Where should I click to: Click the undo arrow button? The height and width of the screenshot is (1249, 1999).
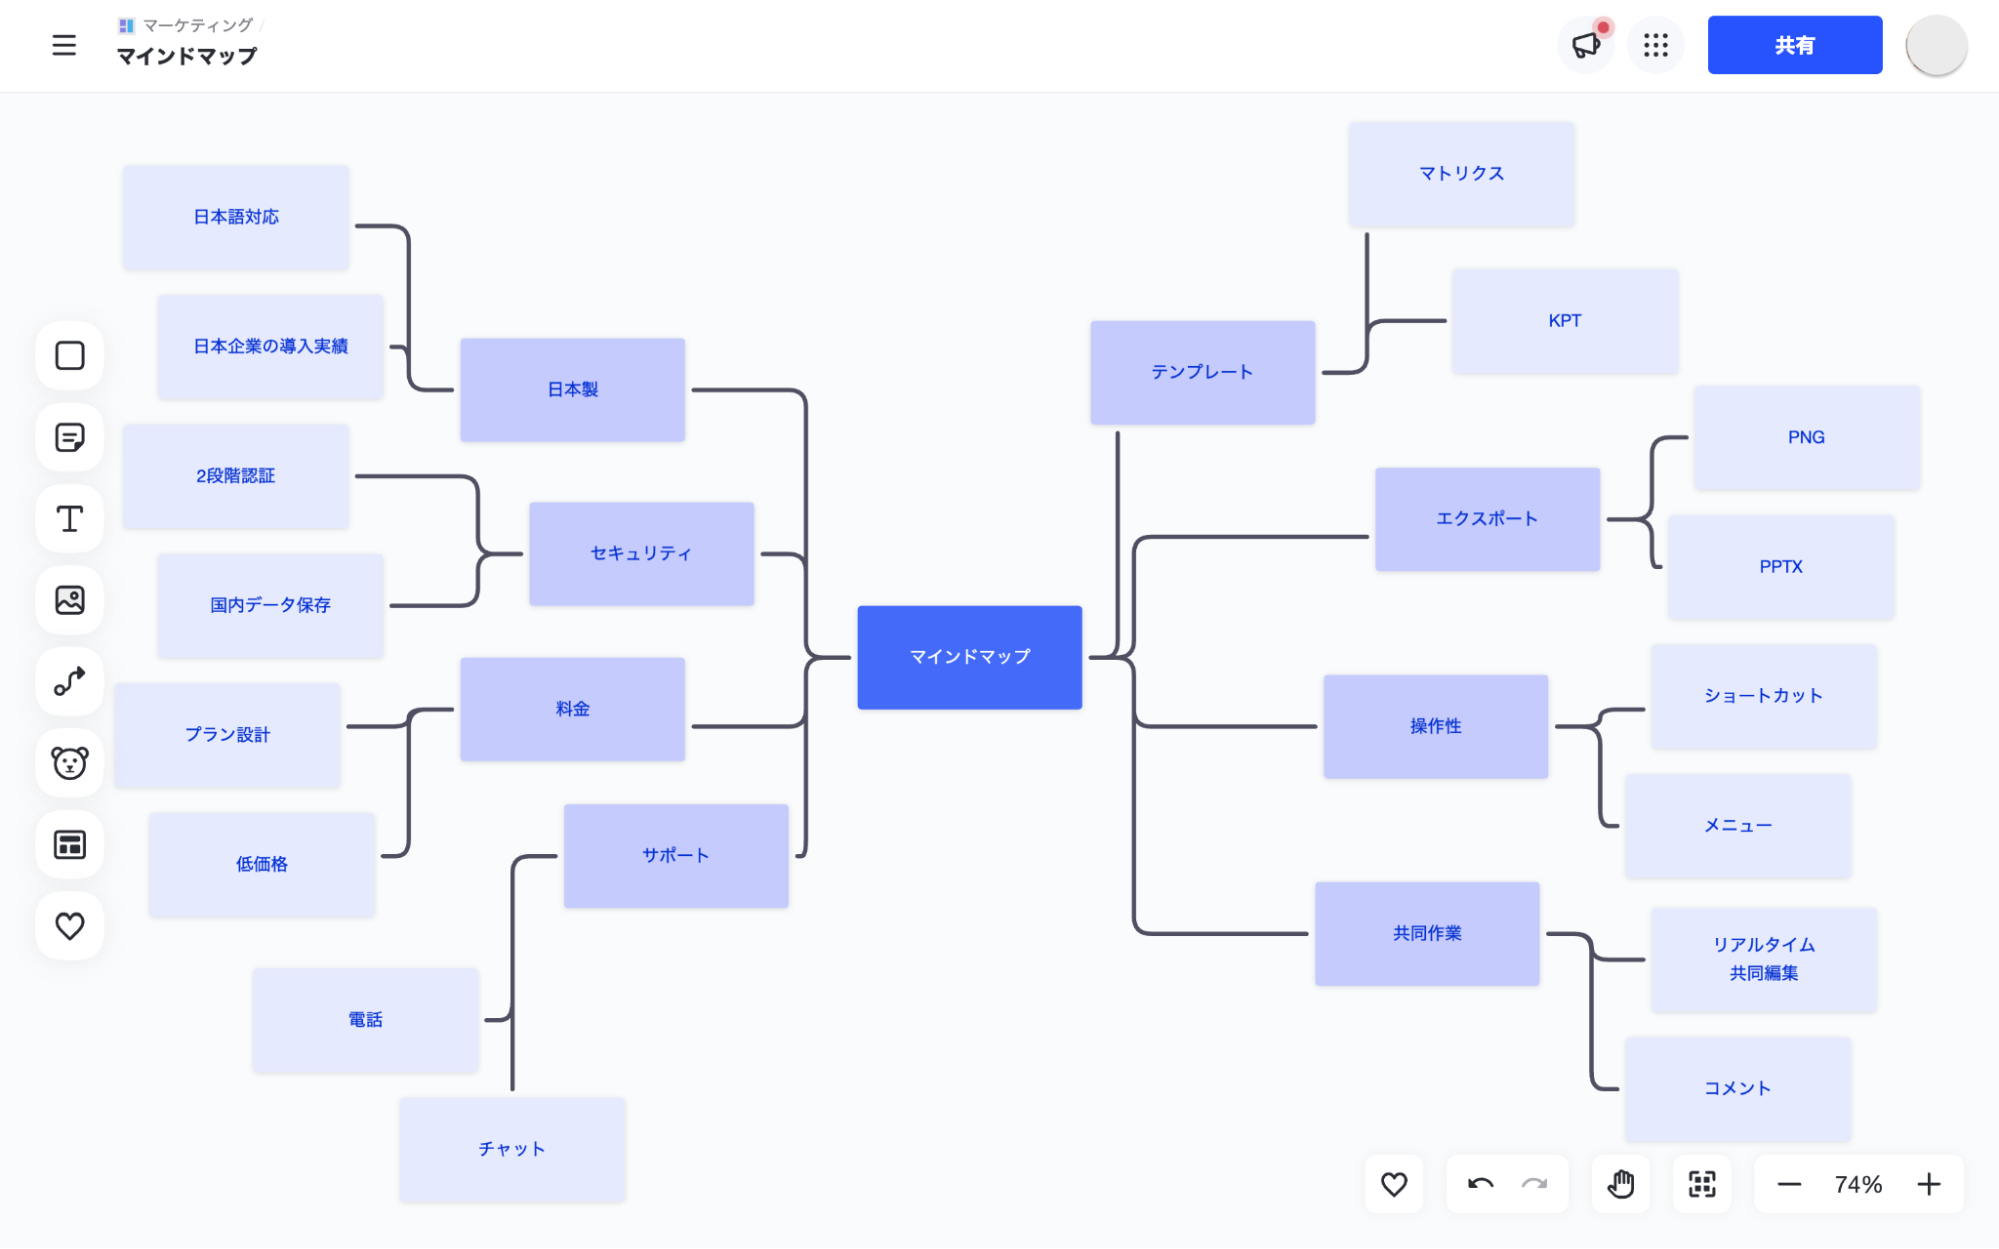click(x=1480, y=1184)
